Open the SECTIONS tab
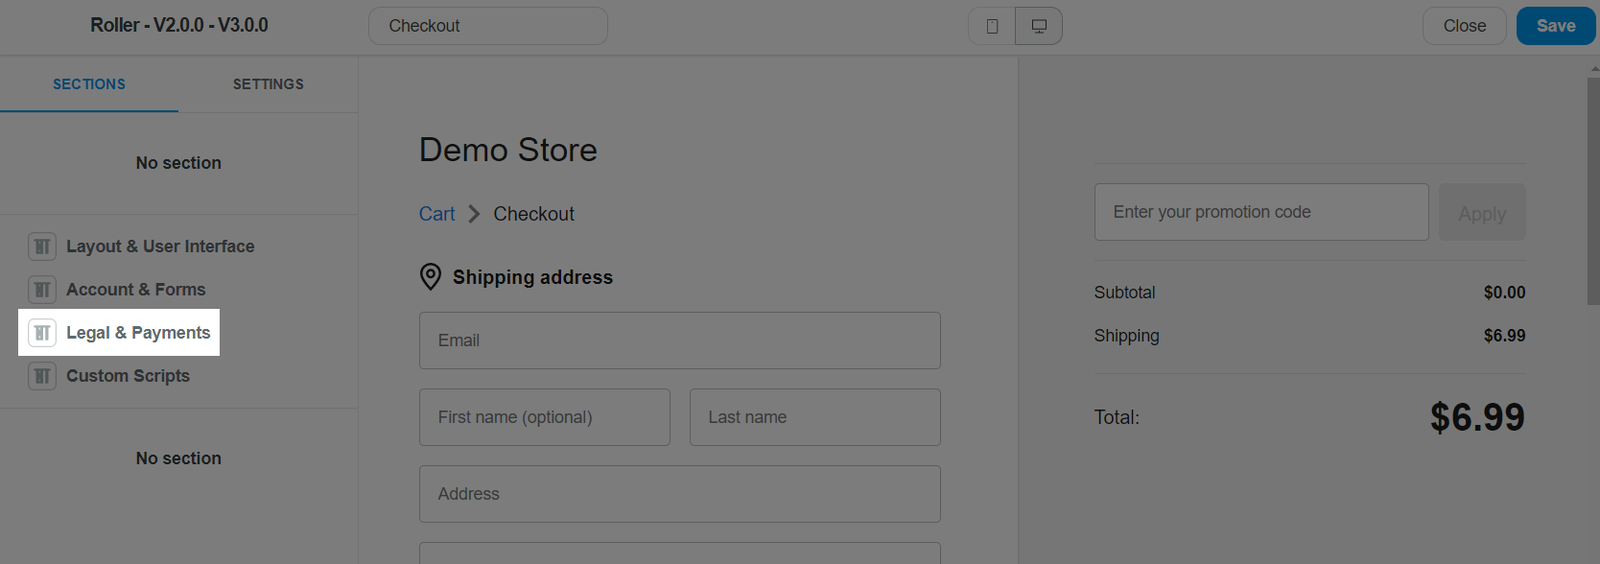Viewport: 1600px width, 564px height. pos(89,84)
